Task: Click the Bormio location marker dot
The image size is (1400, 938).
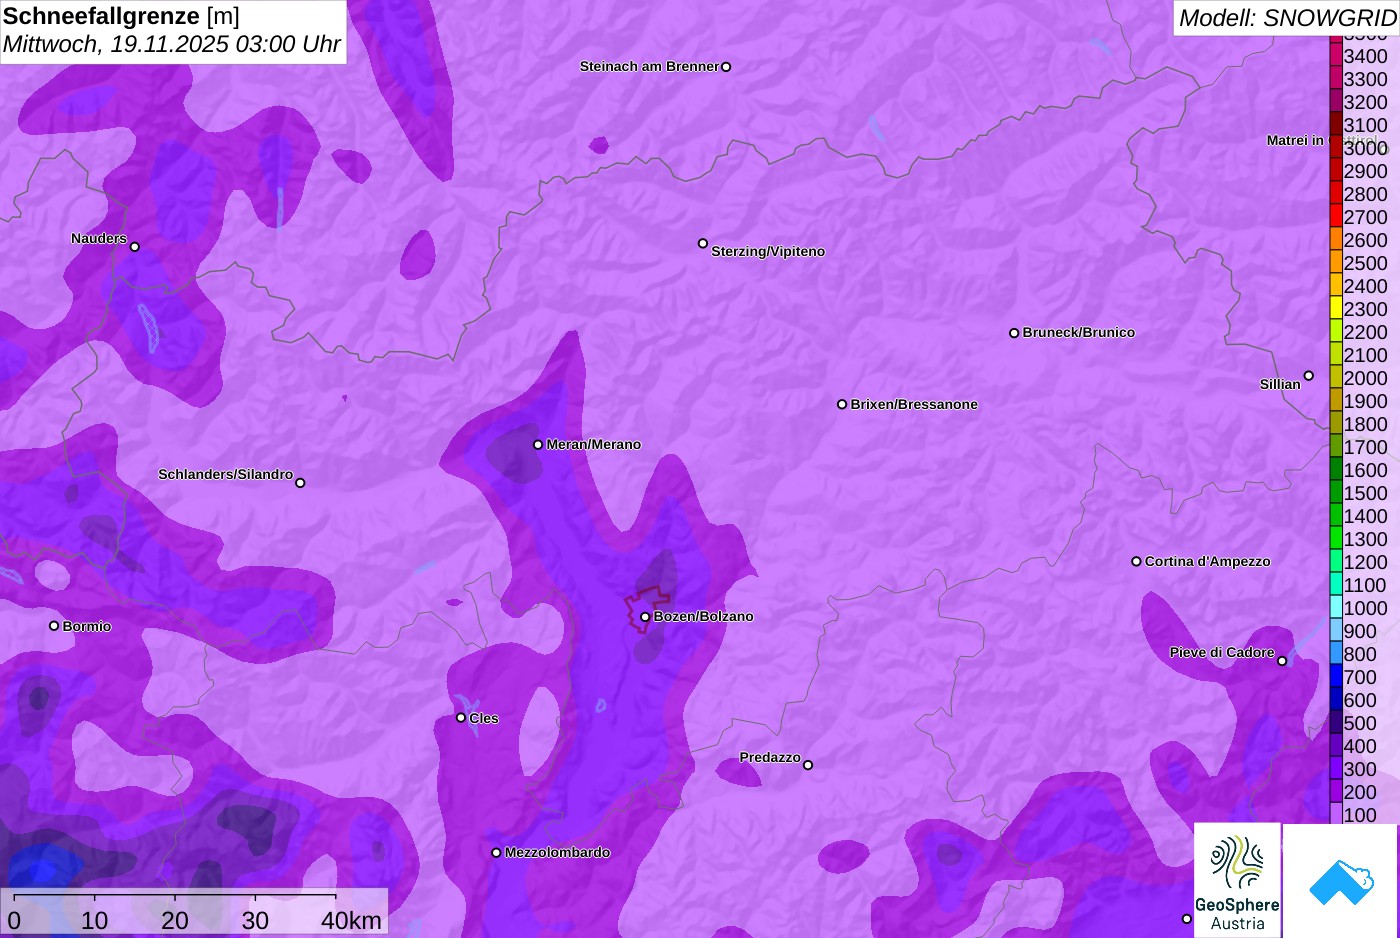Action: click(54, 626)
